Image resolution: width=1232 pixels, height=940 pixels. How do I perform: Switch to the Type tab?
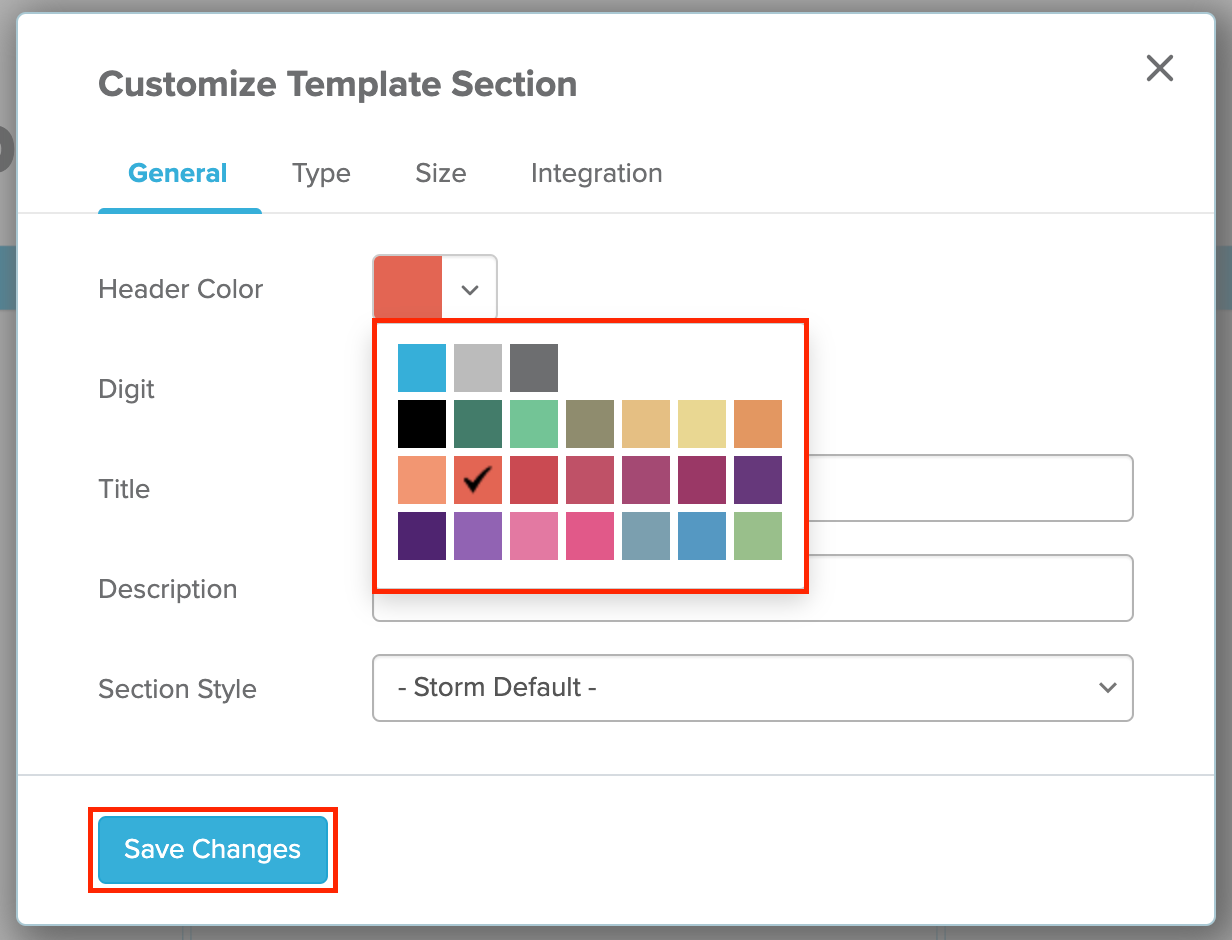(x=321, y=173)
